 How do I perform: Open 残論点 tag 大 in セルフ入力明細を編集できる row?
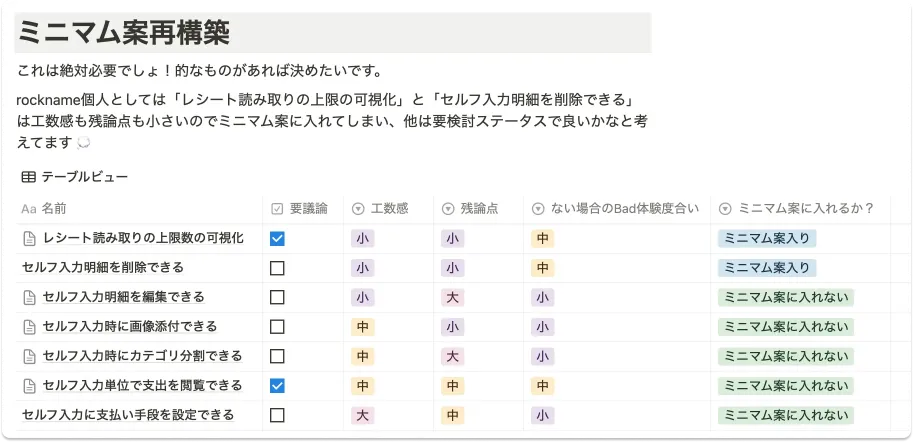point(452,298)
